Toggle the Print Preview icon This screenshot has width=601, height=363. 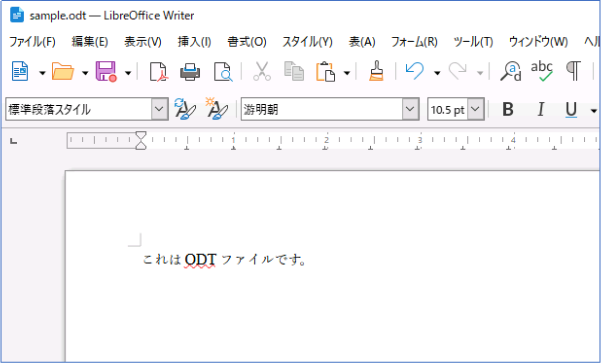(x=223, y=71)
